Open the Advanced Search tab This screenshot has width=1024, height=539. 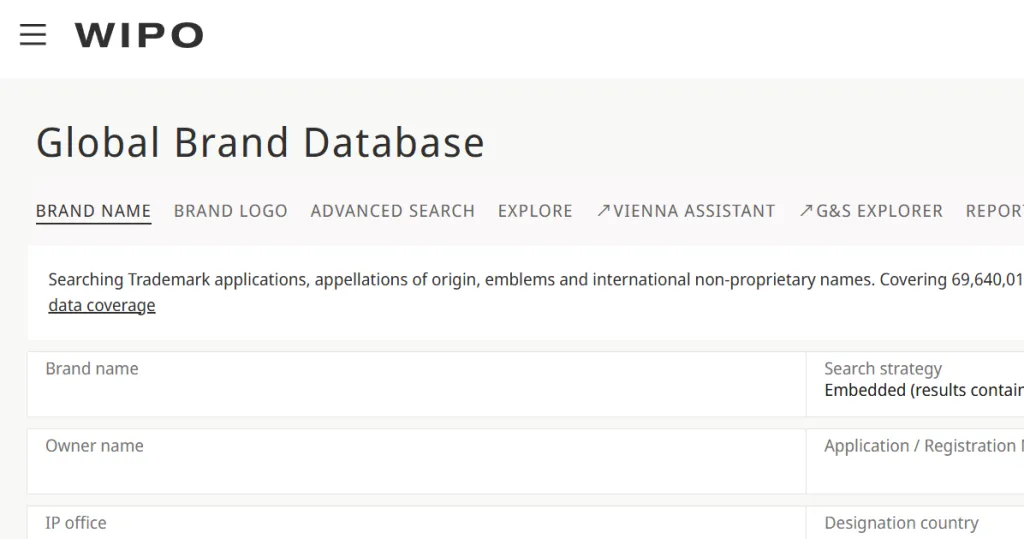[392, 211]
